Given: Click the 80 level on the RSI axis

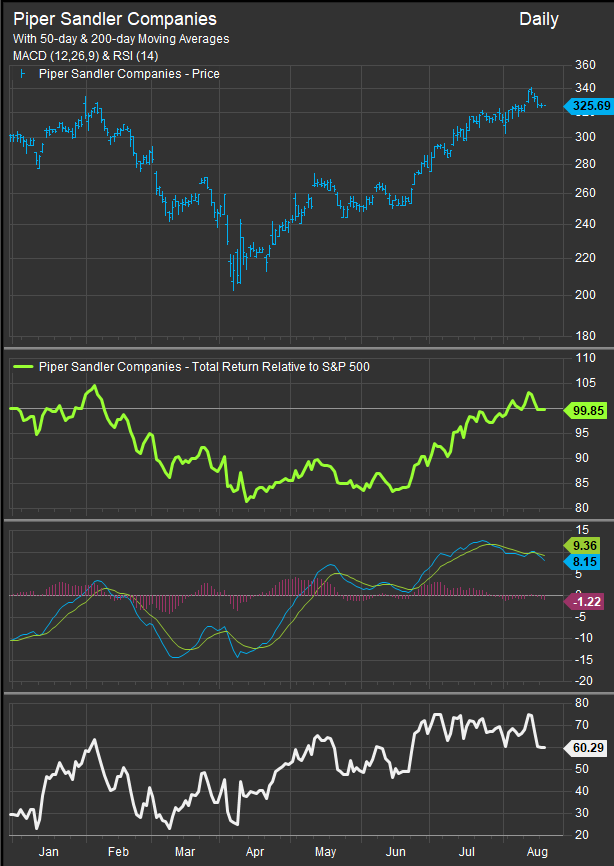Looking at the screenshot, I should pos(581,703).
